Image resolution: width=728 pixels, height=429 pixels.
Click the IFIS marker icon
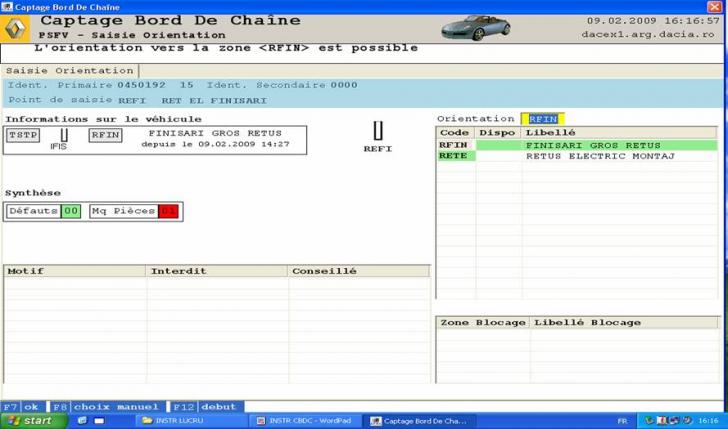[64, 135]
